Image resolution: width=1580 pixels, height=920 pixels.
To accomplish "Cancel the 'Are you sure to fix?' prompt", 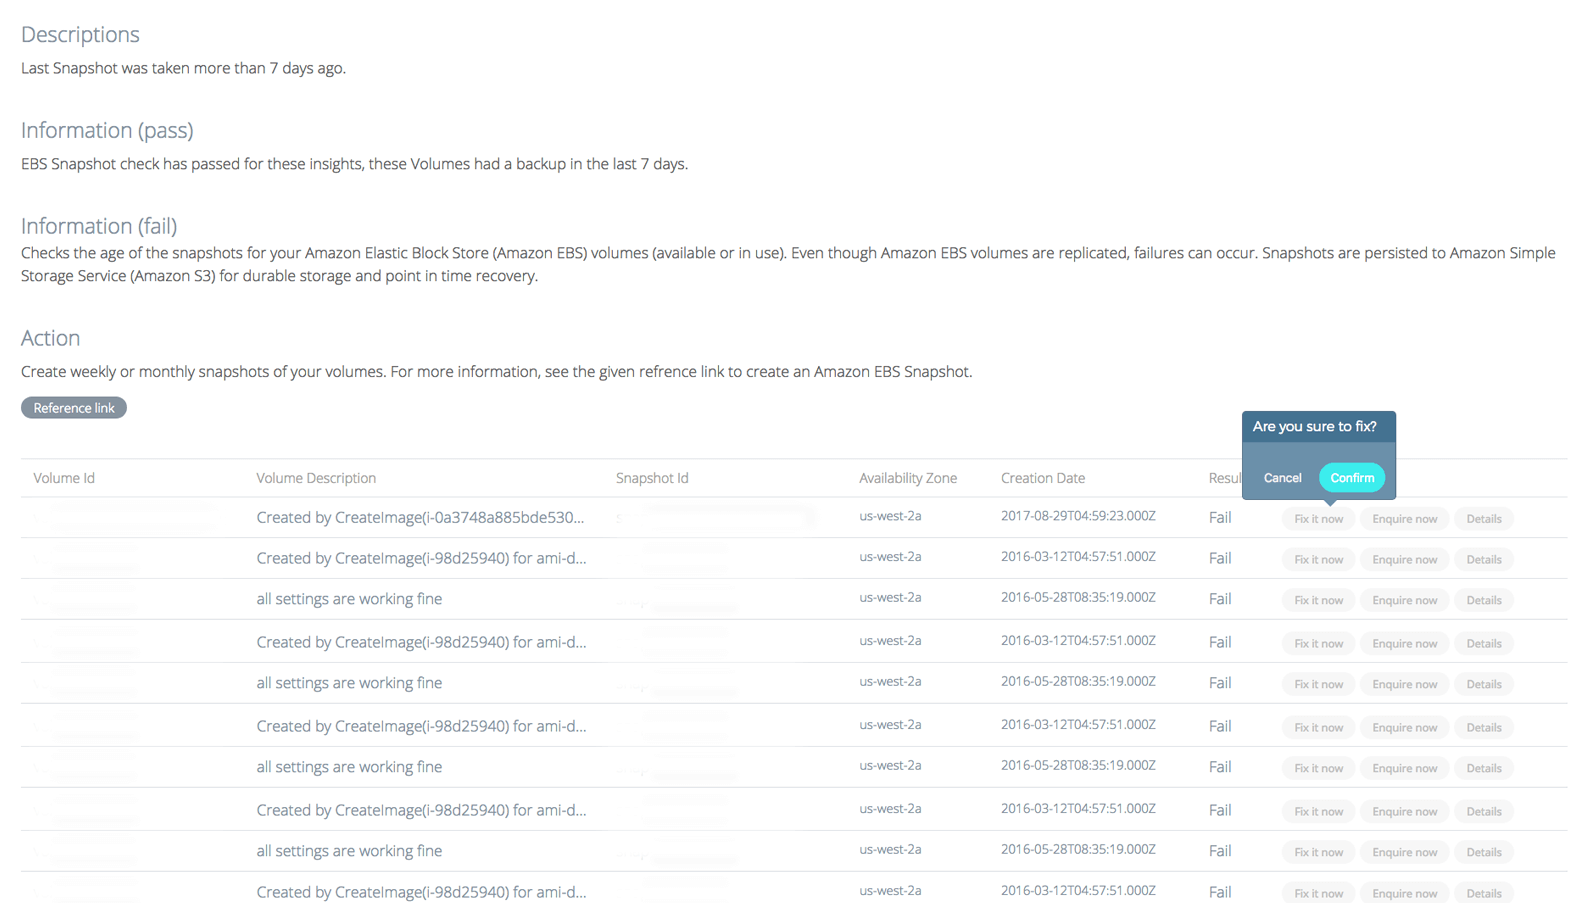I will (x=1282, y=478).
